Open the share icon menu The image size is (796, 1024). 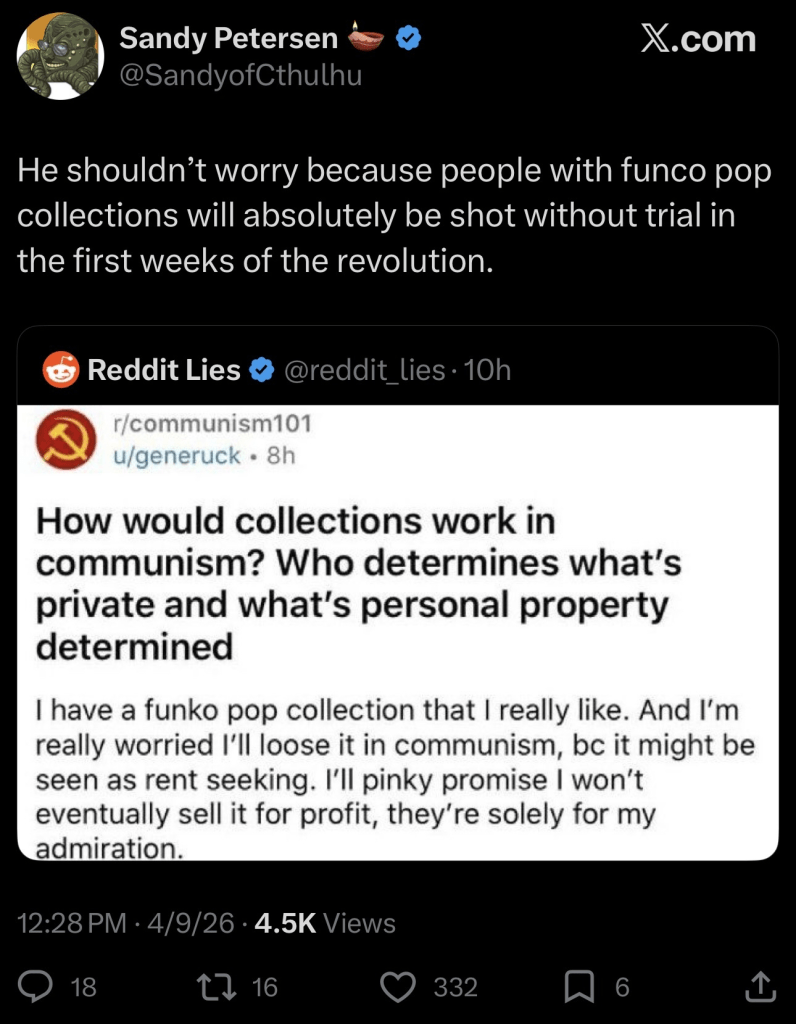(760, 987)
